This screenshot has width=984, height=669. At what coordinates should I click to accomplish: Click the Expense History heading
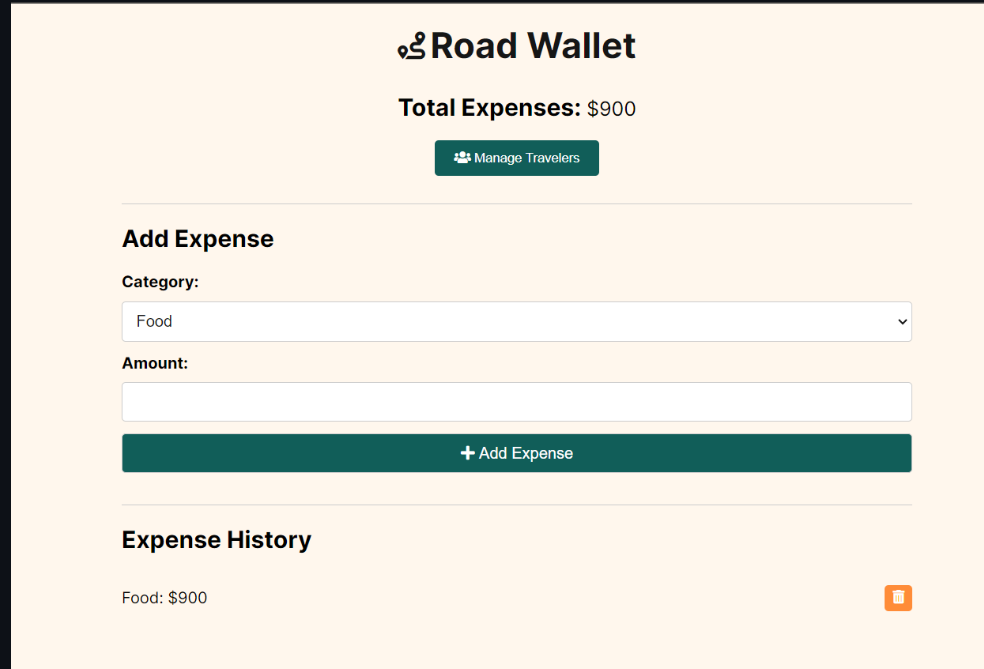click(216, 540)
